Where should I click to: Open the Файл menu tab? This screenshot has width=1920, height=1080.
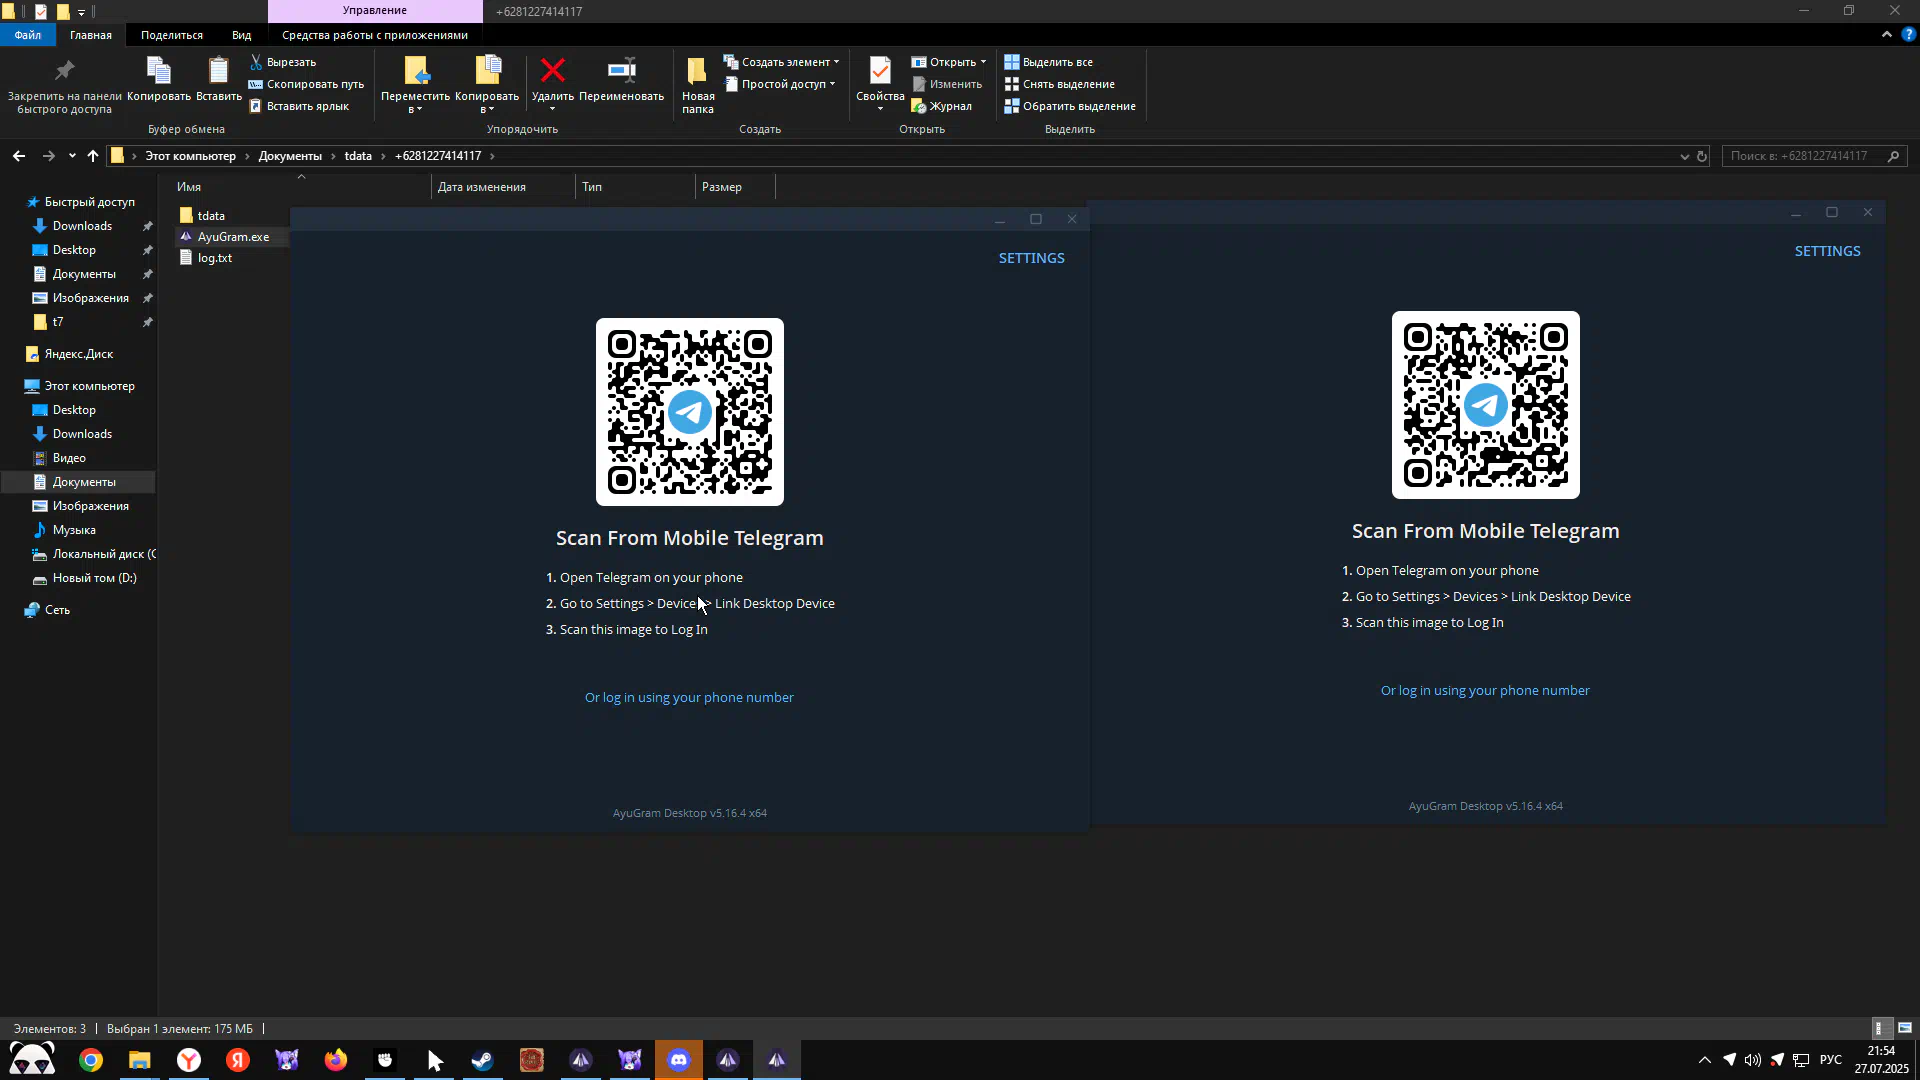click(28, 35)
